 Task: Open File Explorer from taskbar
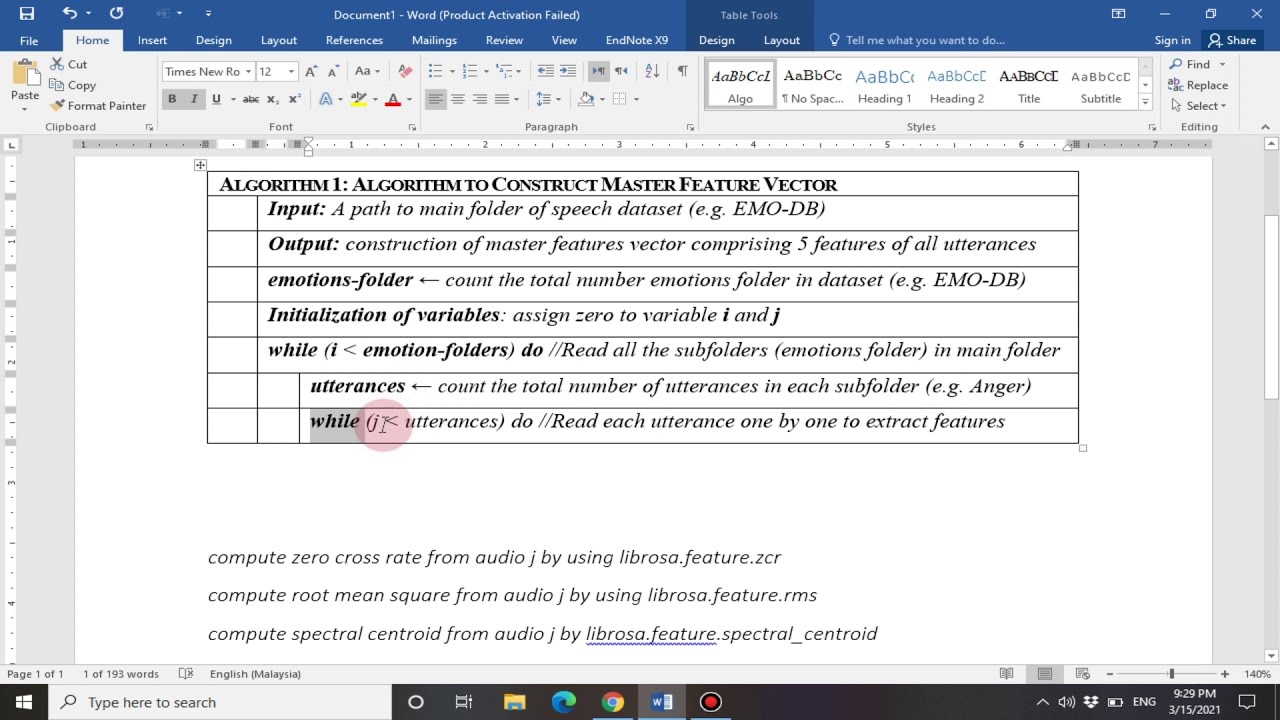coord(514,702)
